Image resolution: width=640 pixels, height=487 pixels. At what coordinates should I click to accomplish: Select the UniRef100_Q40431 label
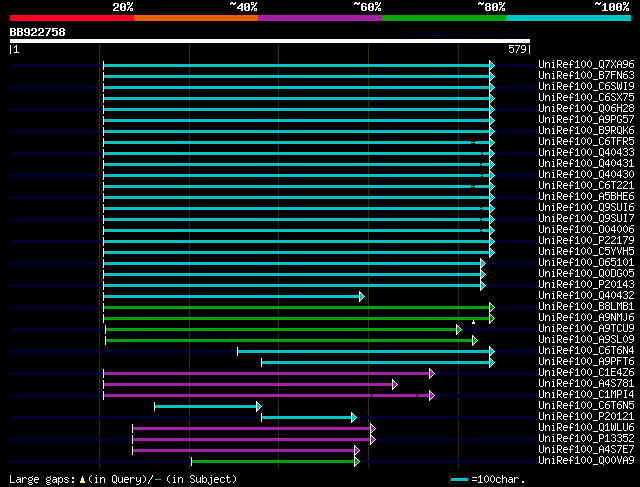click(x=587, y=163)
